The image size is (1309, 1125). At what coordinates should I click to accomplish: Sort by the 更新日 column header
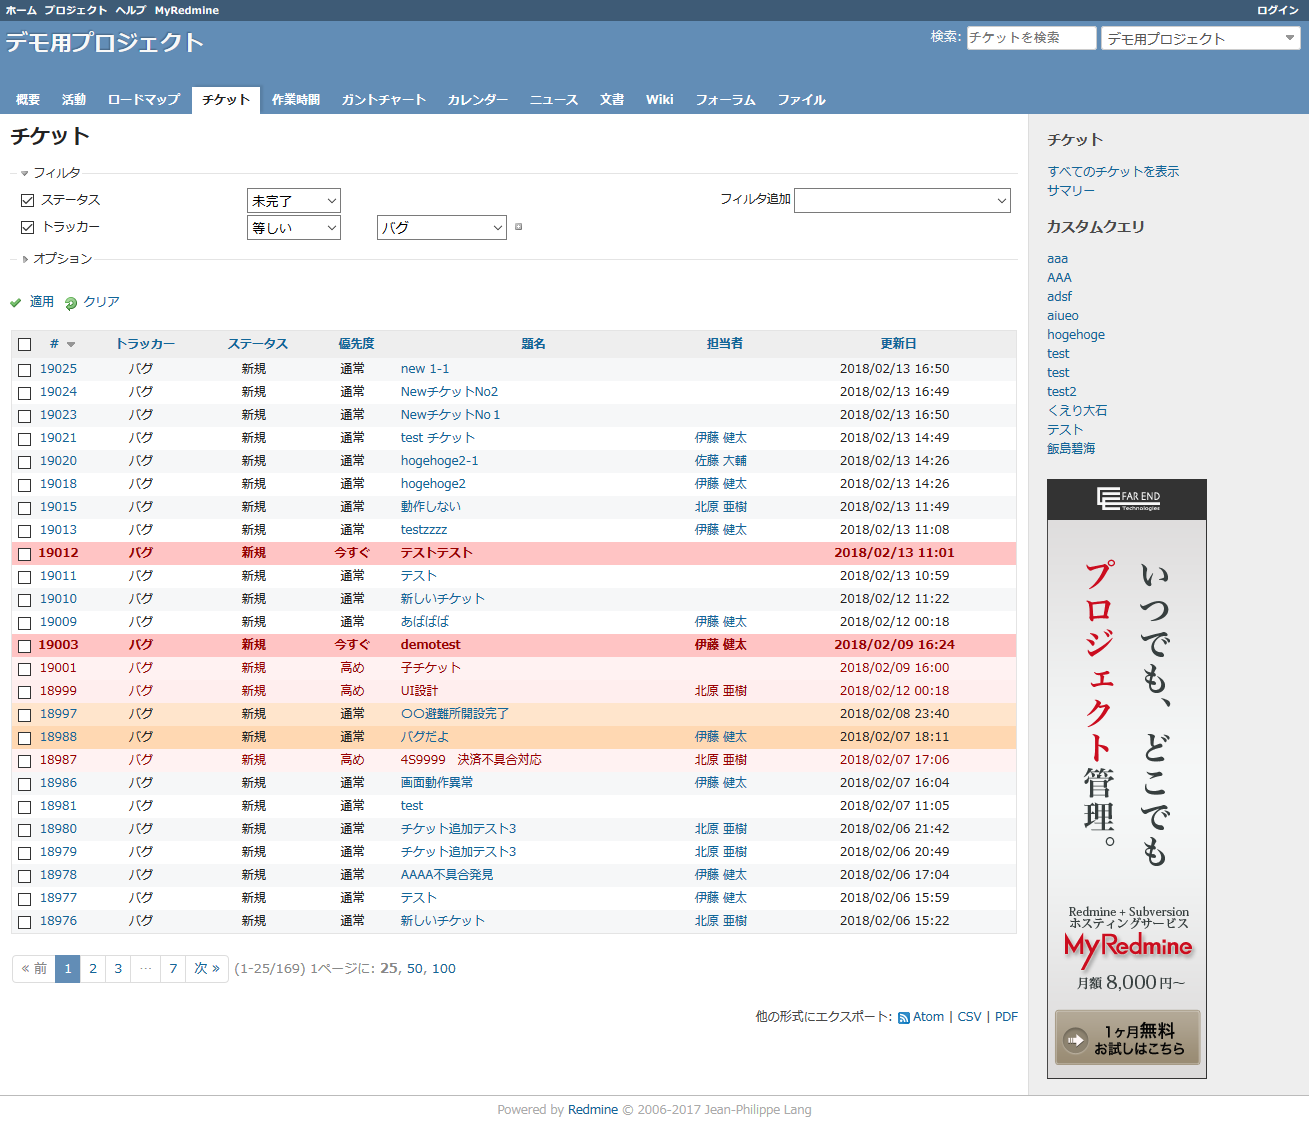[898, 344]
